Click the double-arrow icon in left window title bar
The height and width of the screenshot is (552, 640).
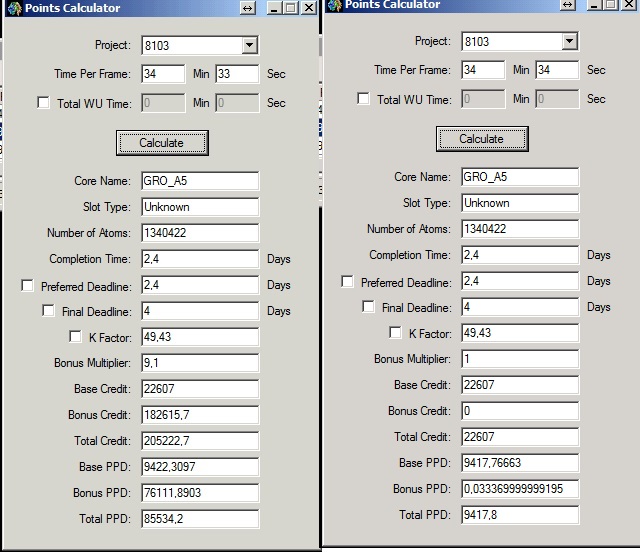click(248, 8)
